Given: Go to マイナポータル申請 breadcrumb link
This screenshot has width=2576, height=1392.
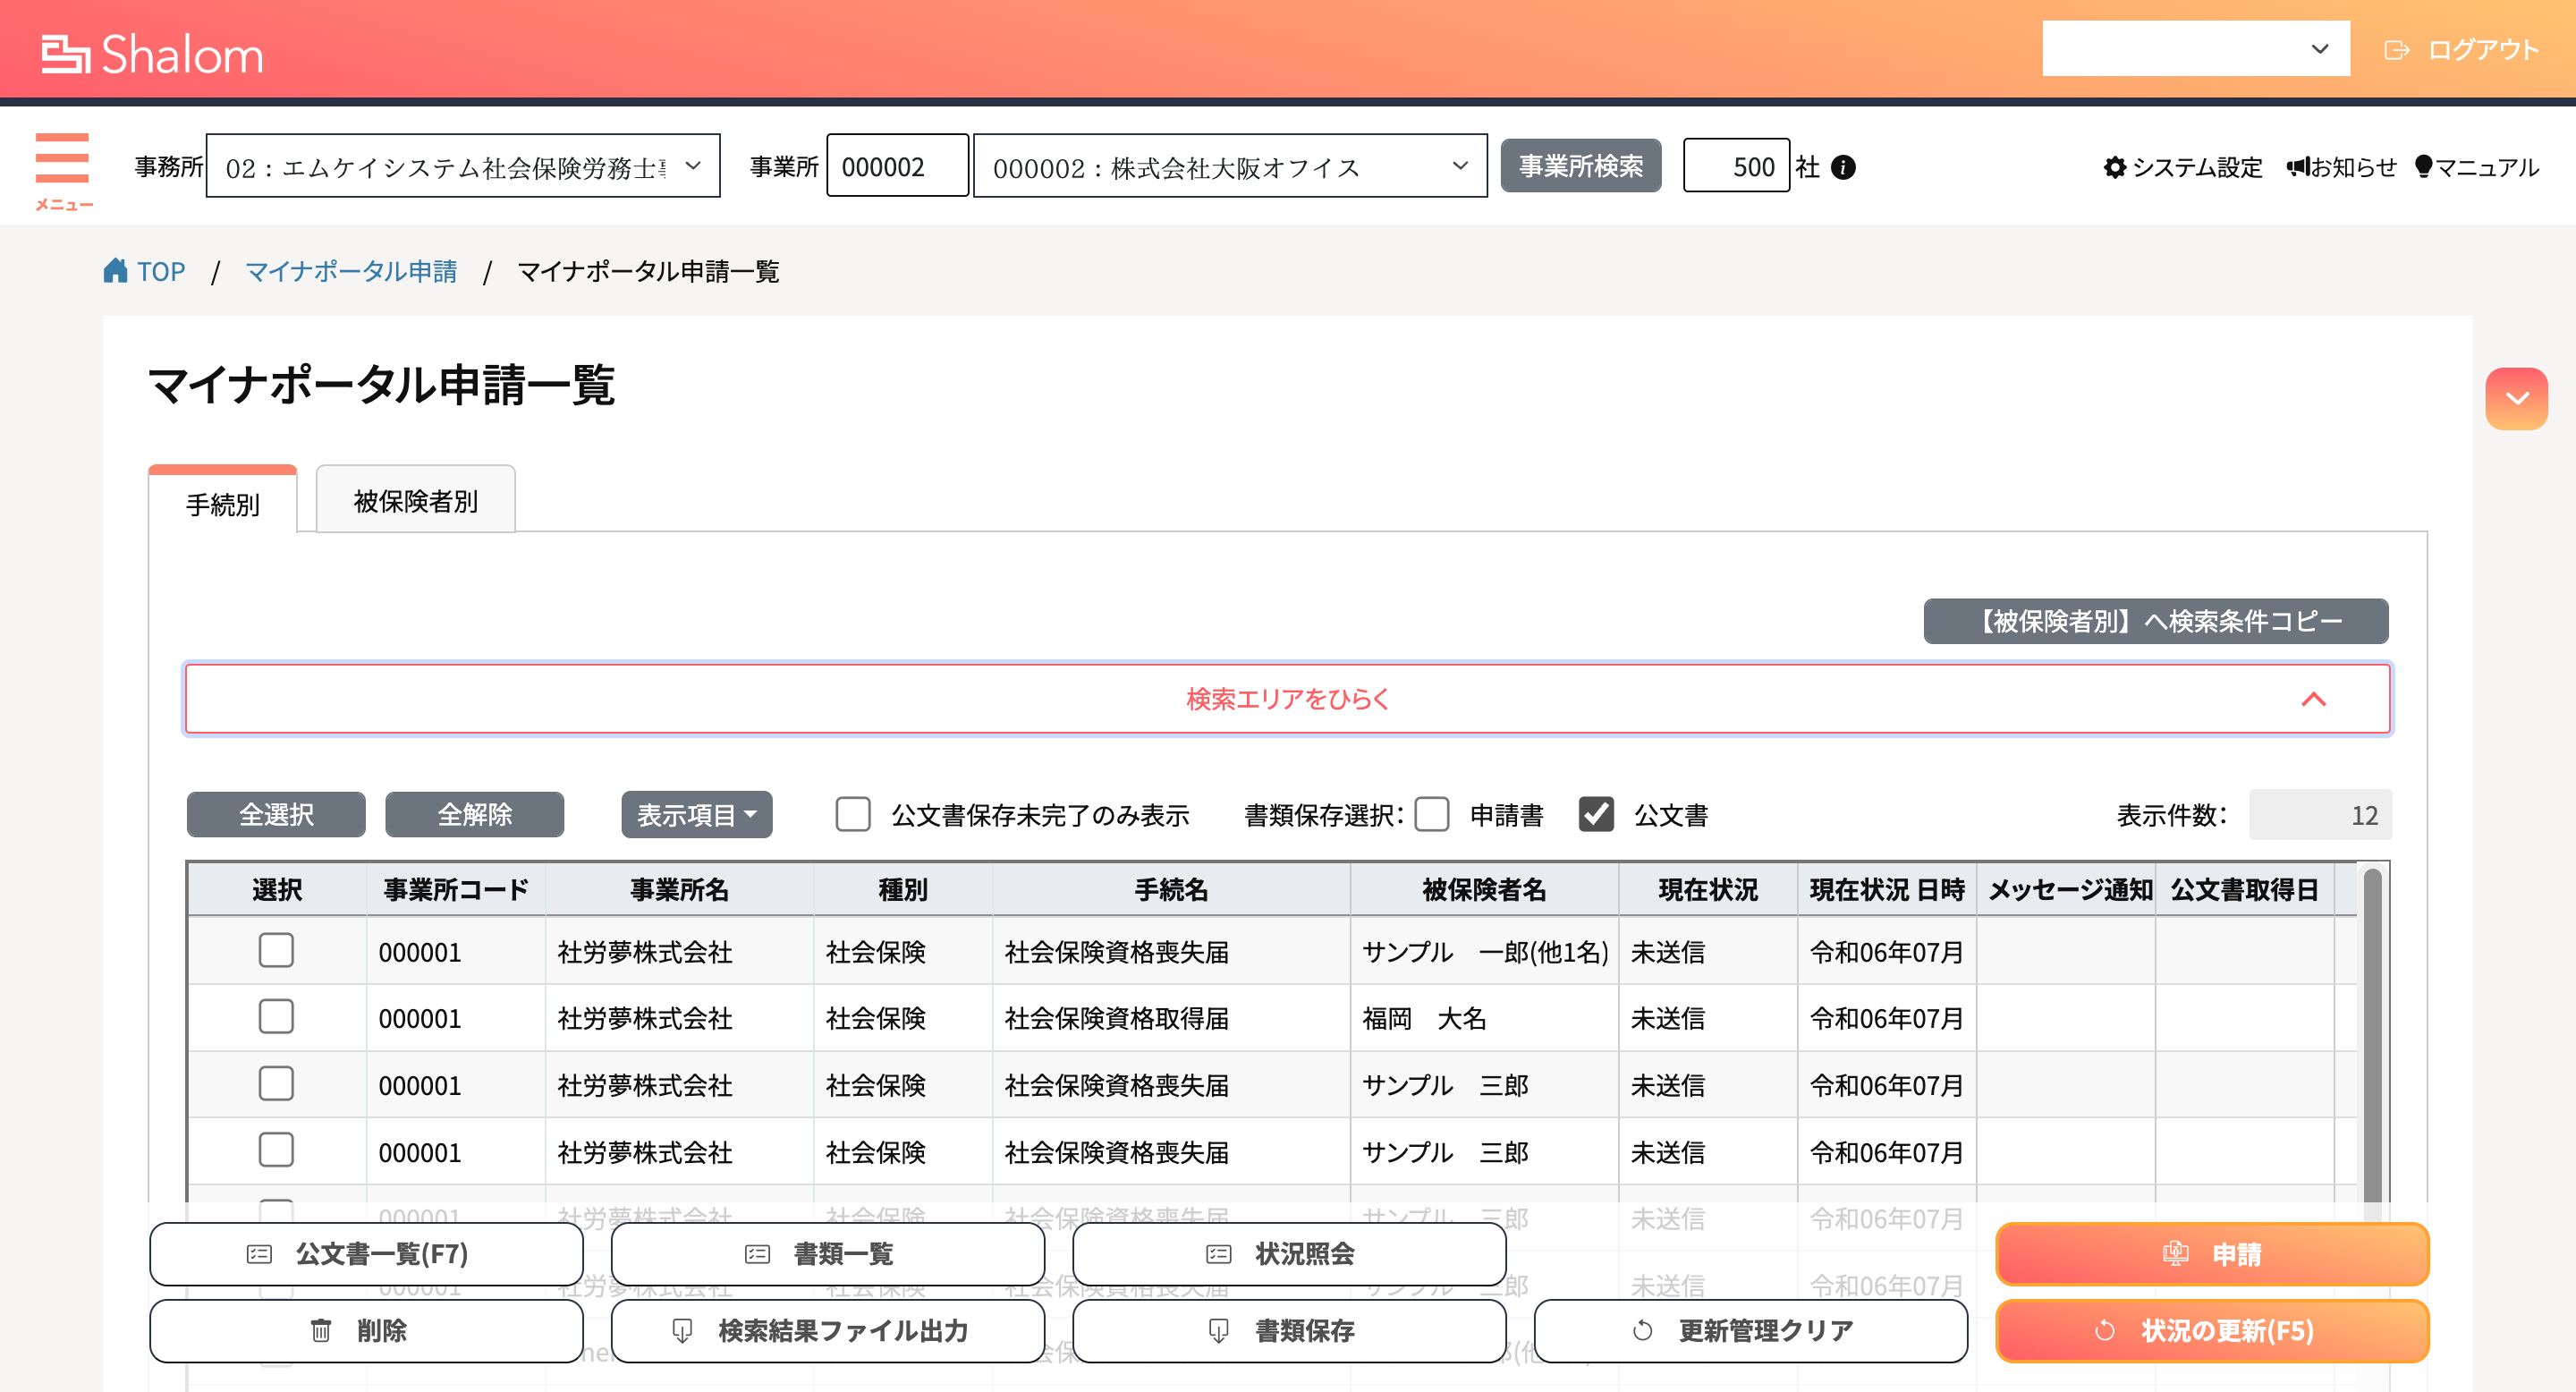Looking at the screenshot, I should 351,271.
